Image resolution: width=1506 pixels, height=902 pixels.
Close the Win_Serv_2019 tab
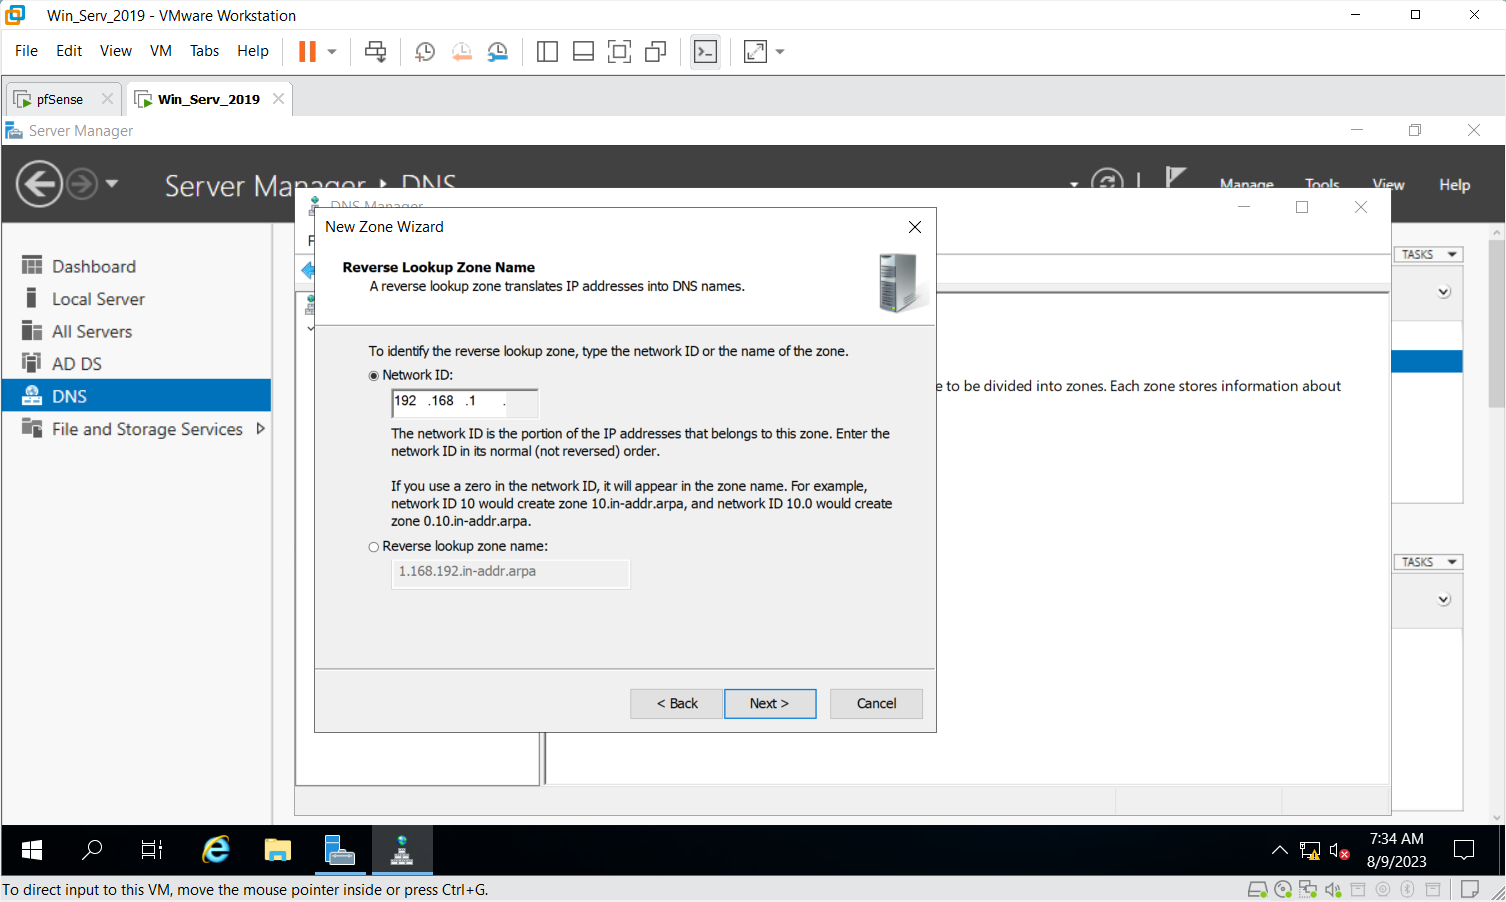pyautogui.click(x=278, y=99)
